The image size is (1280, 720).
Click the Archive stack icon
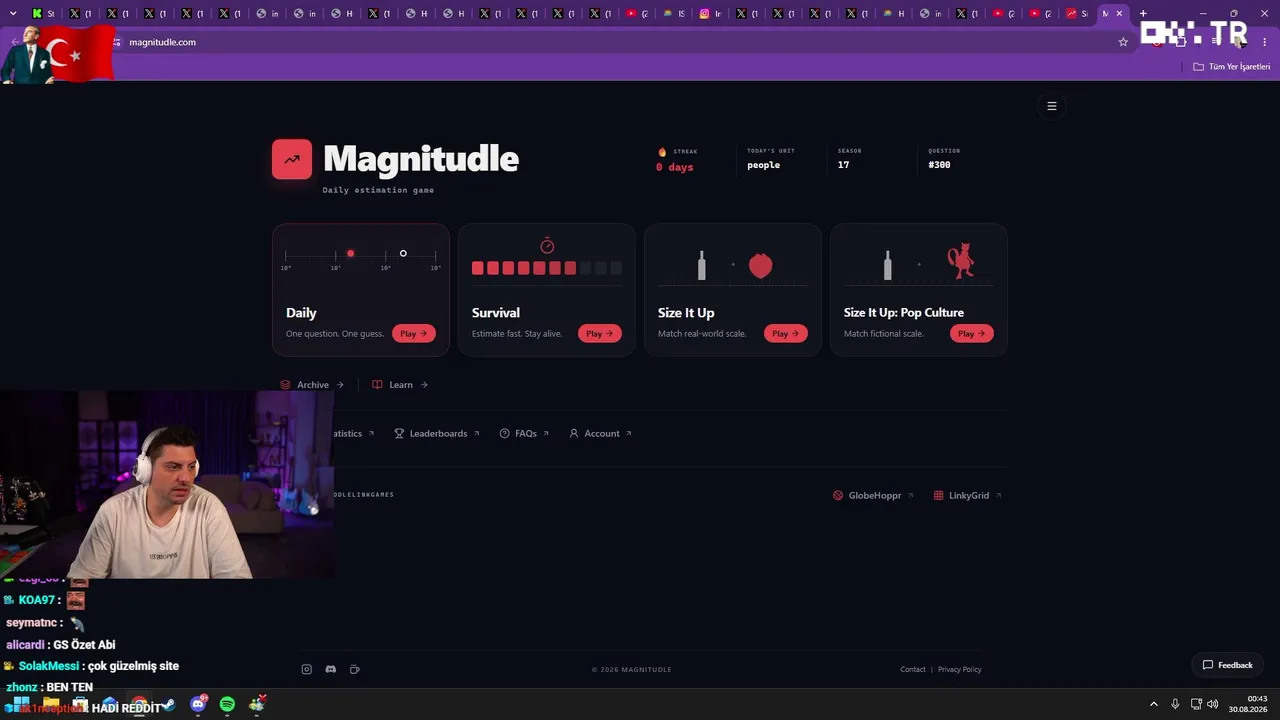click(x=285, y=385)
